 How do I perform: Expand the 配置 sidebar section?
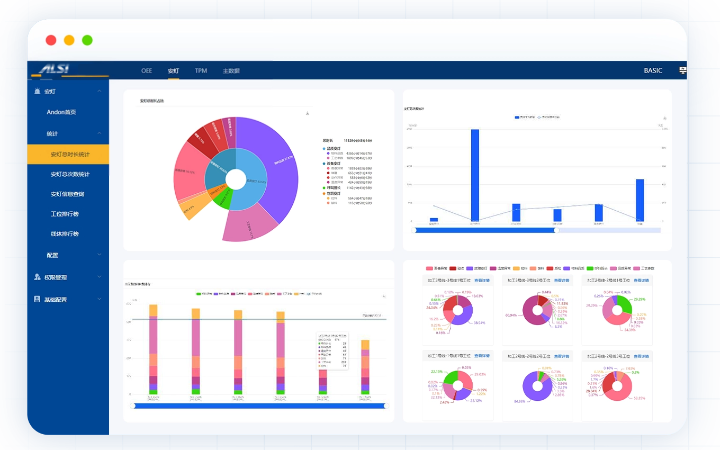coord(101,256)
